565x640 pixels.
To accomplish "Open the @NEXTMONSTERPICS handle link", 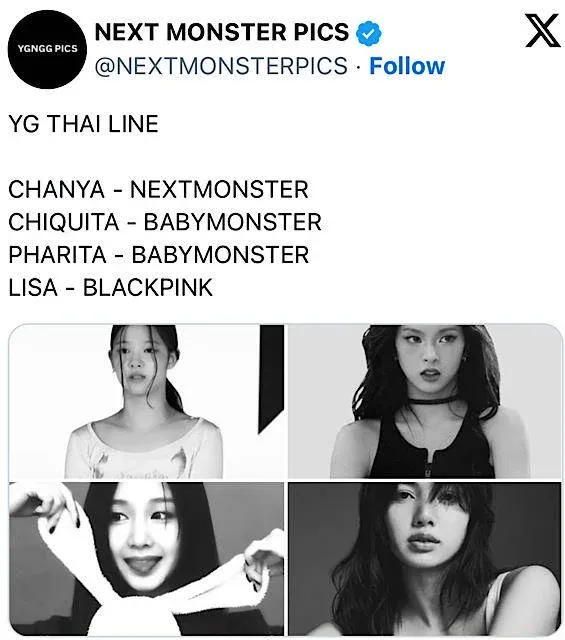I will [221, 66].
